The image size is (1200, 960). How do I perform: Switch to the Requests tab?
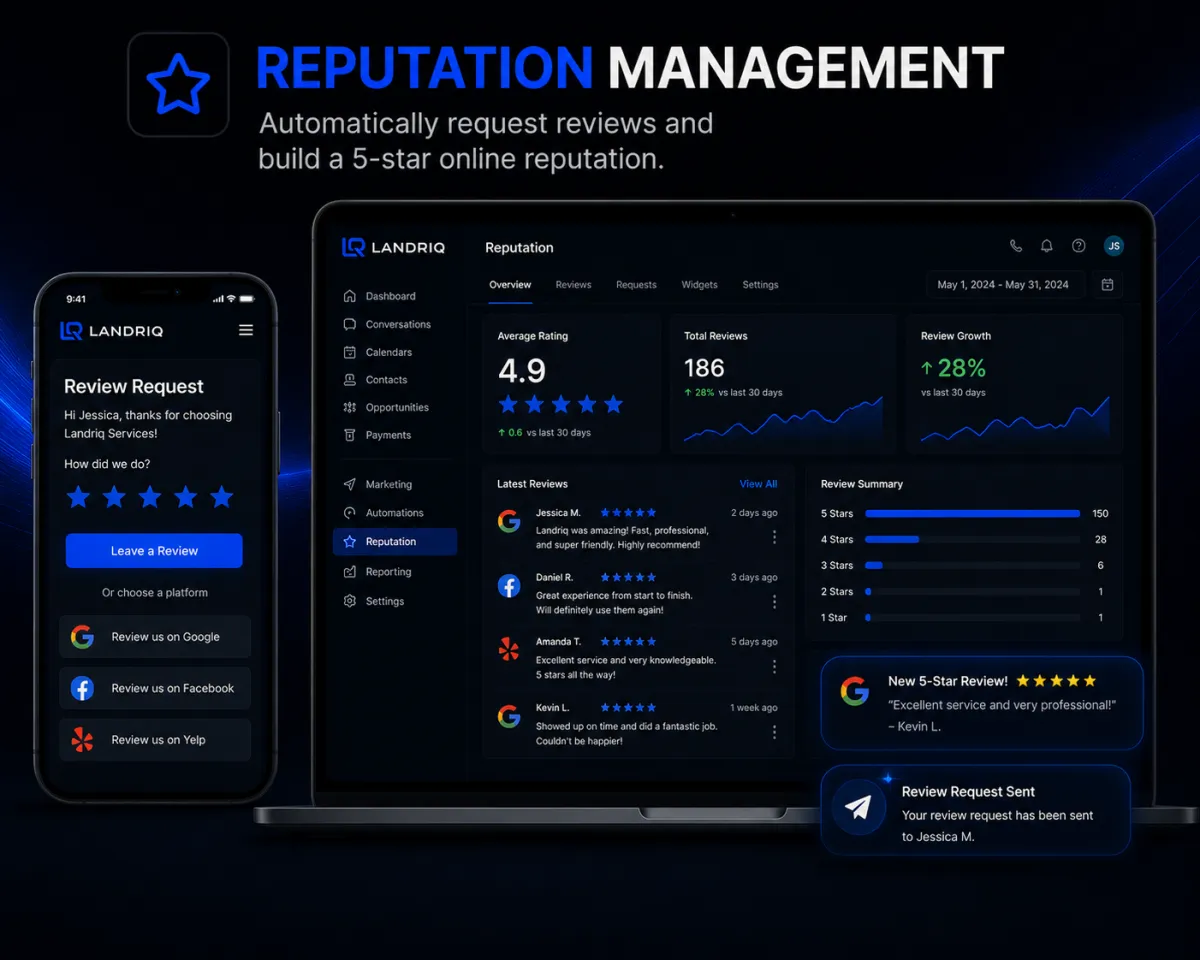pyautogui.click(x=636, y=285)
